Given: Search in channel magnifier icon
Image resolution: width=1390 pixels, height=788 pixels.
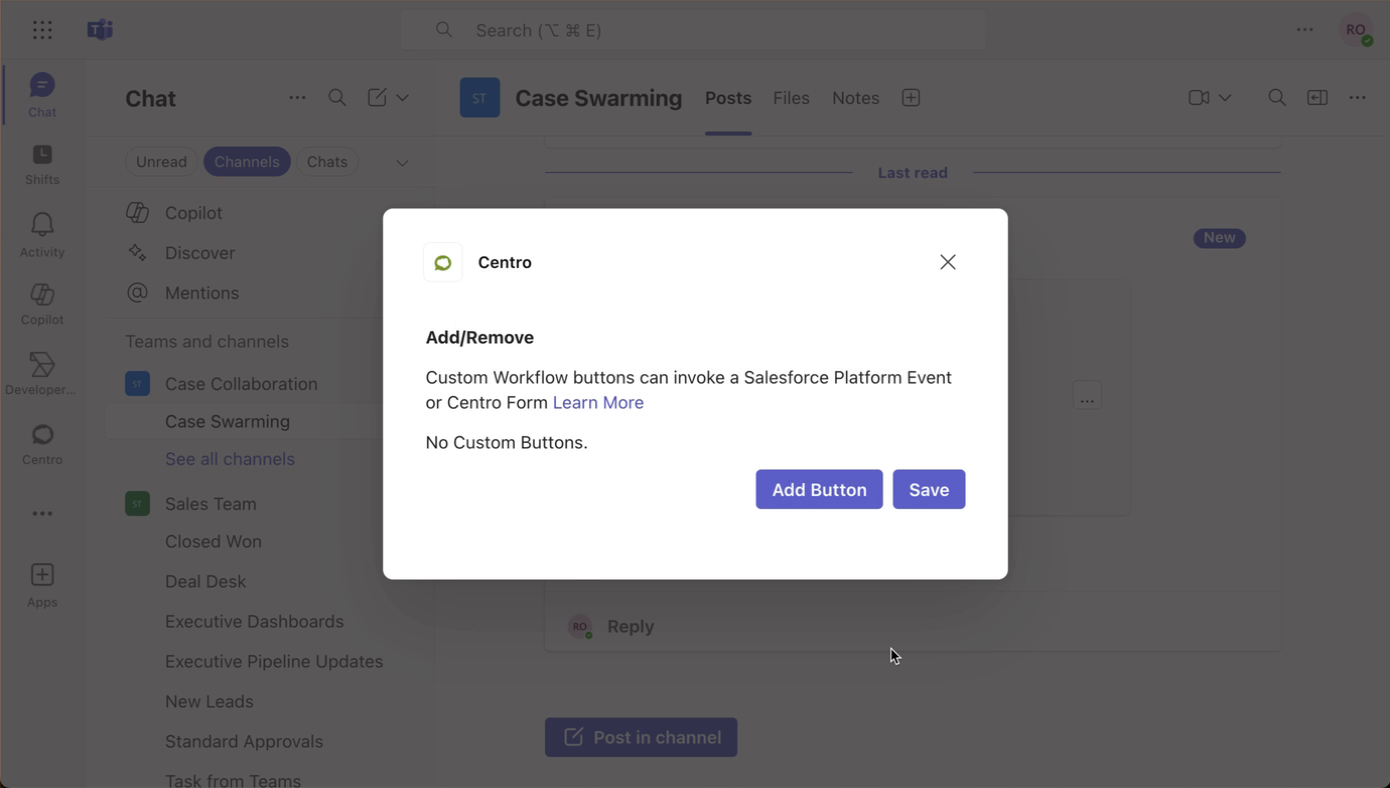Looking at the screenshot, I should tap(1277, 98).
